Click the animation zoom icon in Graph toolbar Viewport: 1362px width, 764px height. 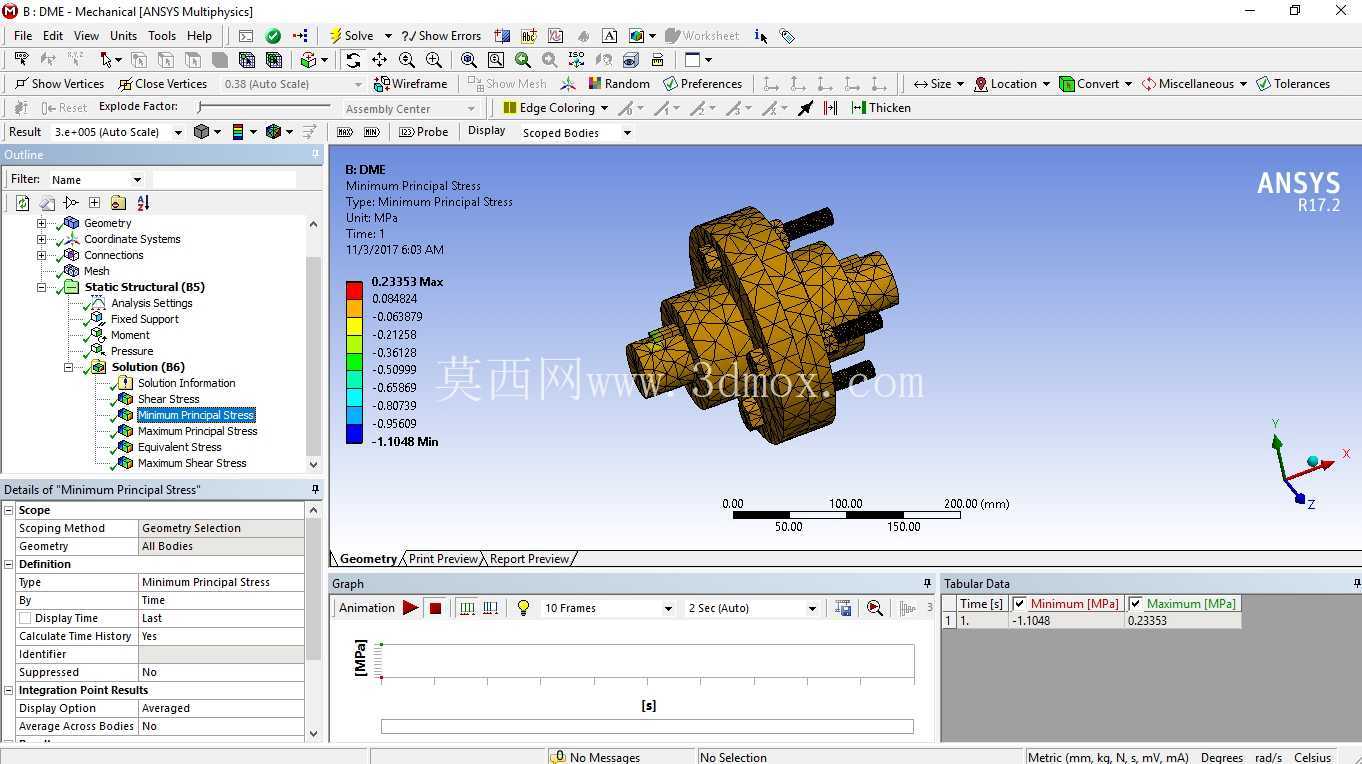(875, 608)
